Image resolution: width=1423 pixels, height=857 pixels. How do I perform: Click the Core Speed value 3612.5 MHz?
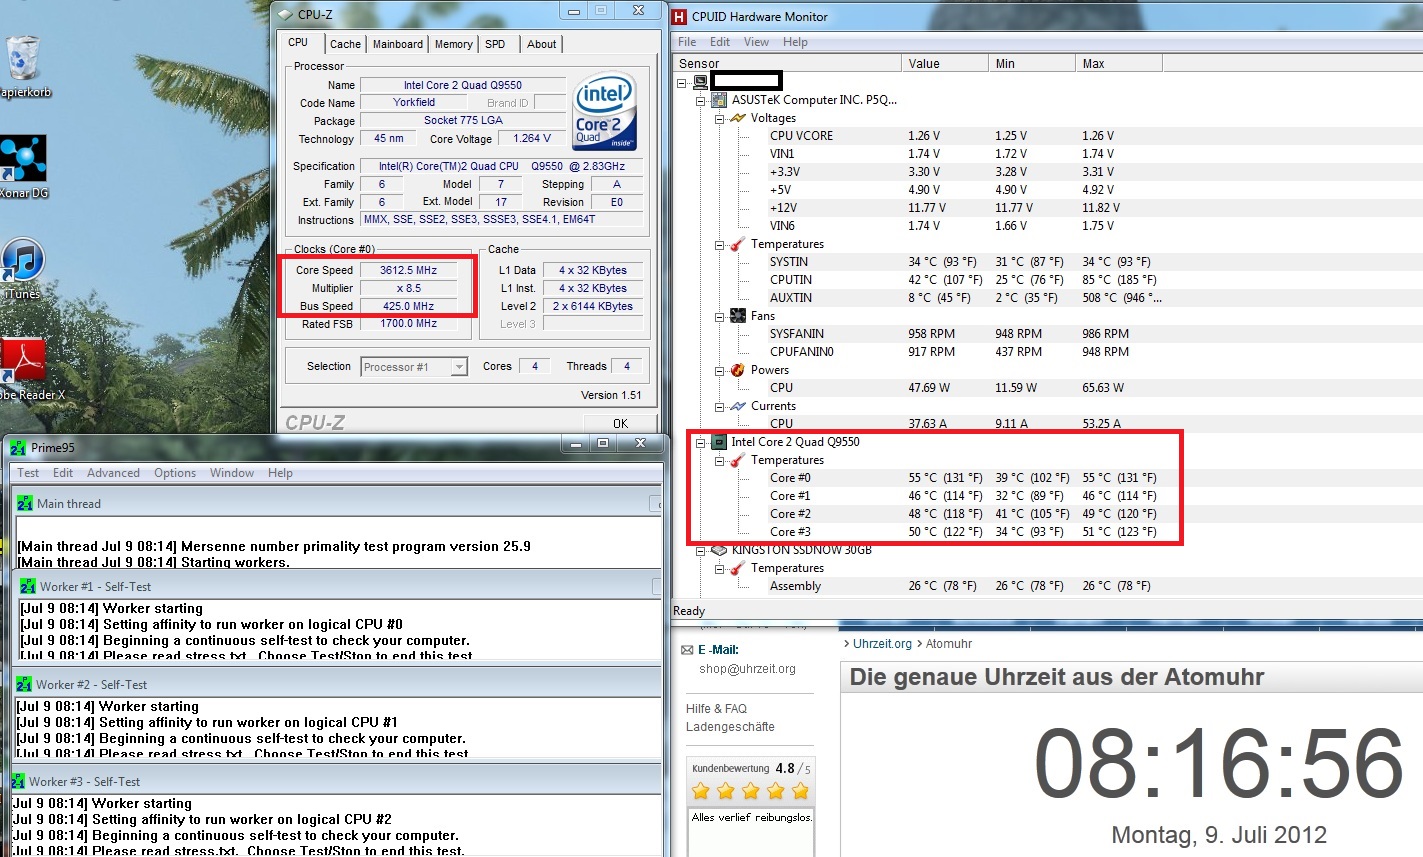pos(408,270)
